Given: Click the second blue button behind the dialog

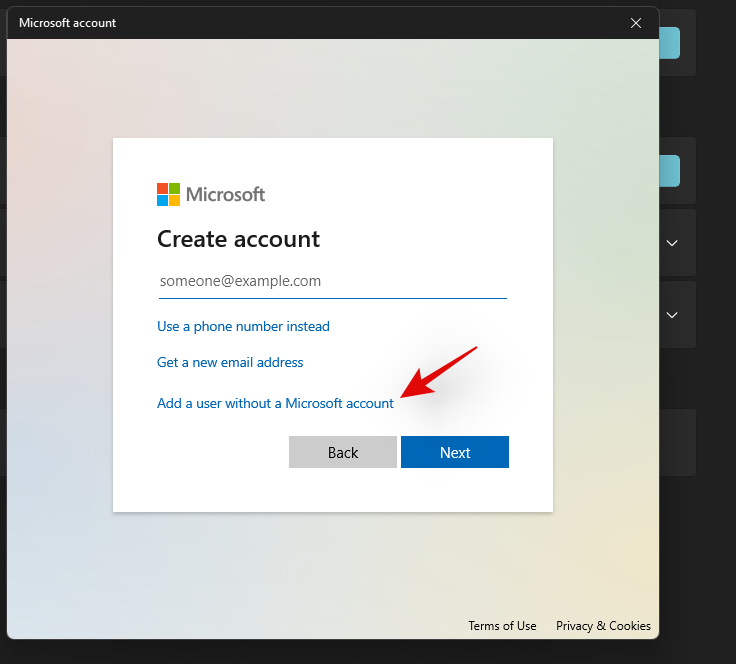Looking at the screenshot, I should (x=670, y=171).
